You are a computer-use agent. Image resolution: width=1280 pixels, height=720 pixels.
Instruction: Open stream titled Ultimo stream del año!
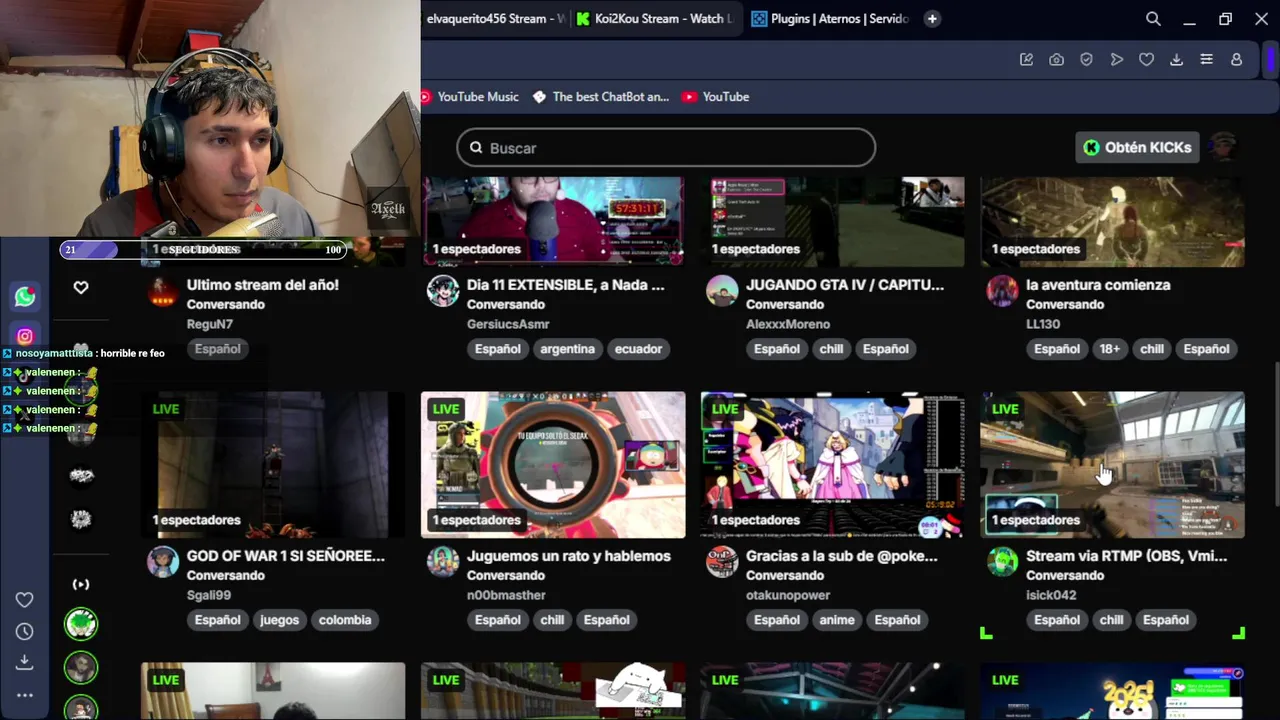point(263,285)
